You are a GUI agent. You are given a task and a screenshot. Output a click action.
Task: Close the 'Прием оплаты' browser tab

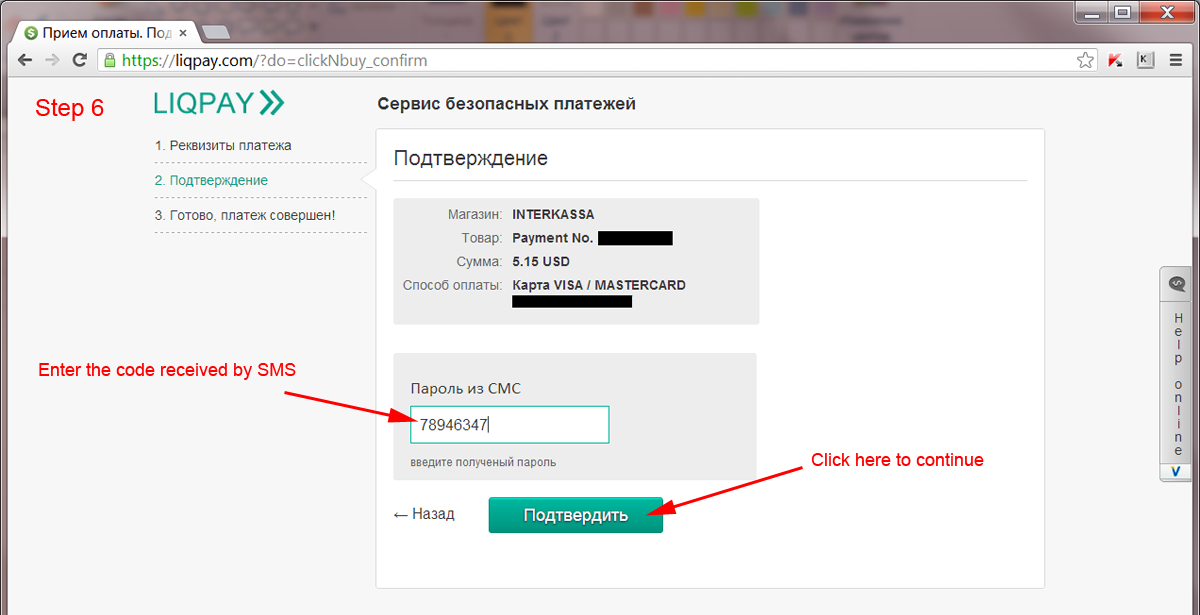(183, 32)
